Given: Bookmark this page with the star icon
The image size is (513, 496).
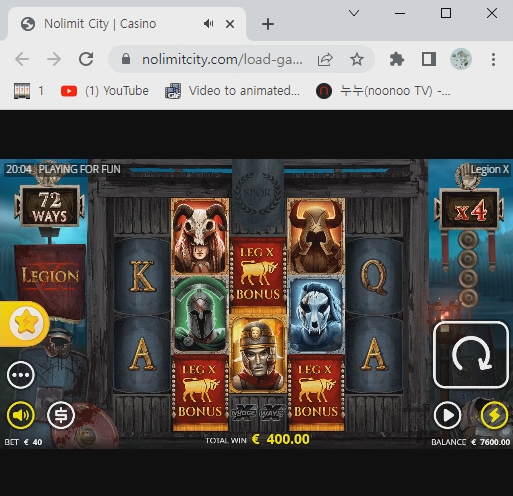Looking at the screenshot, I should tap(357, 59).
